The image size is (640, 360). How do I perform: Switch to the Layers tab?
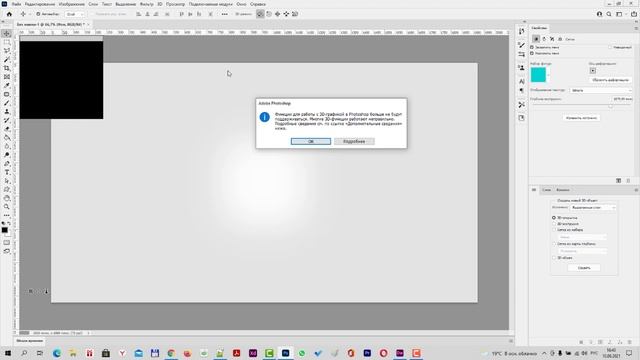[546, 190]
